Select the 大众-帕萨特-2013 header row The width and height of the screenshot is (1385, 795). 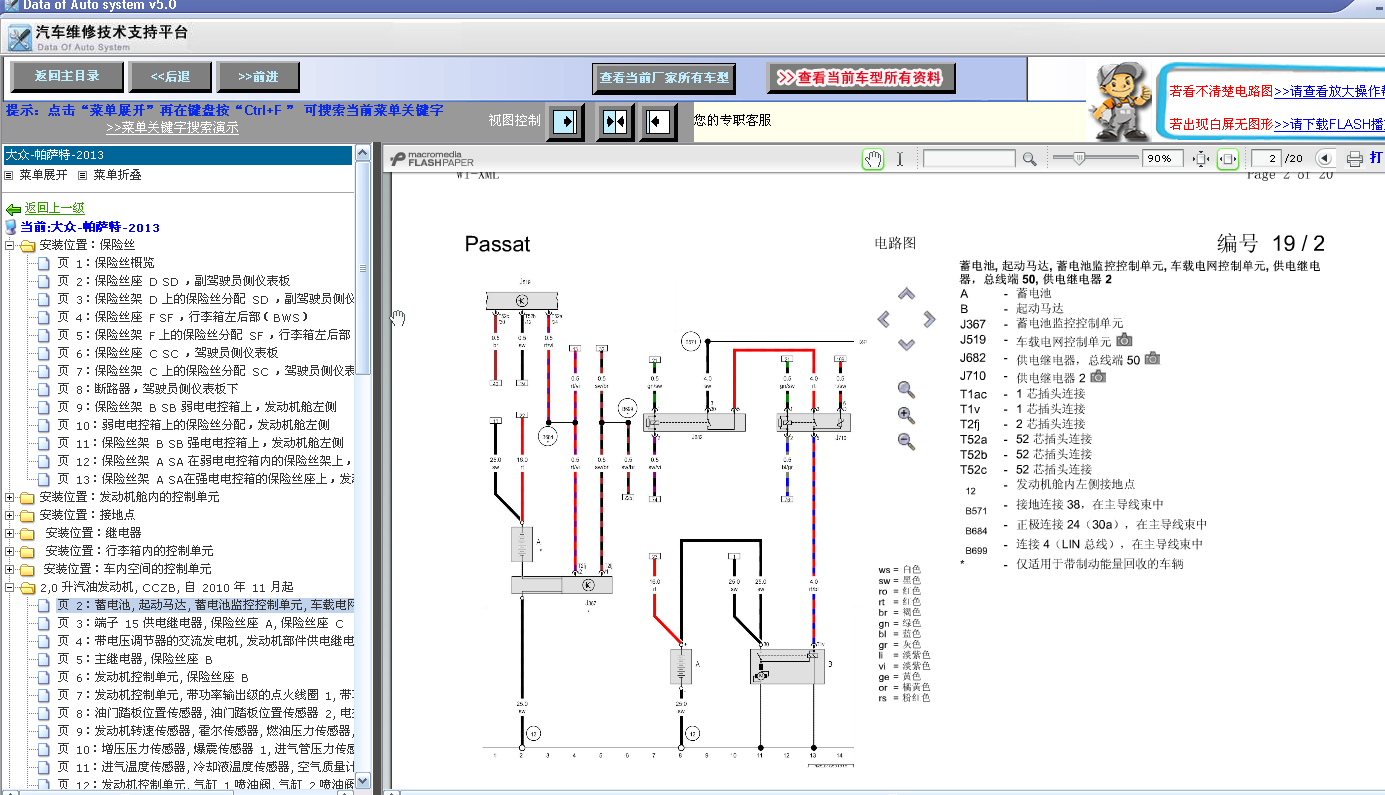[x=177, y=155]
